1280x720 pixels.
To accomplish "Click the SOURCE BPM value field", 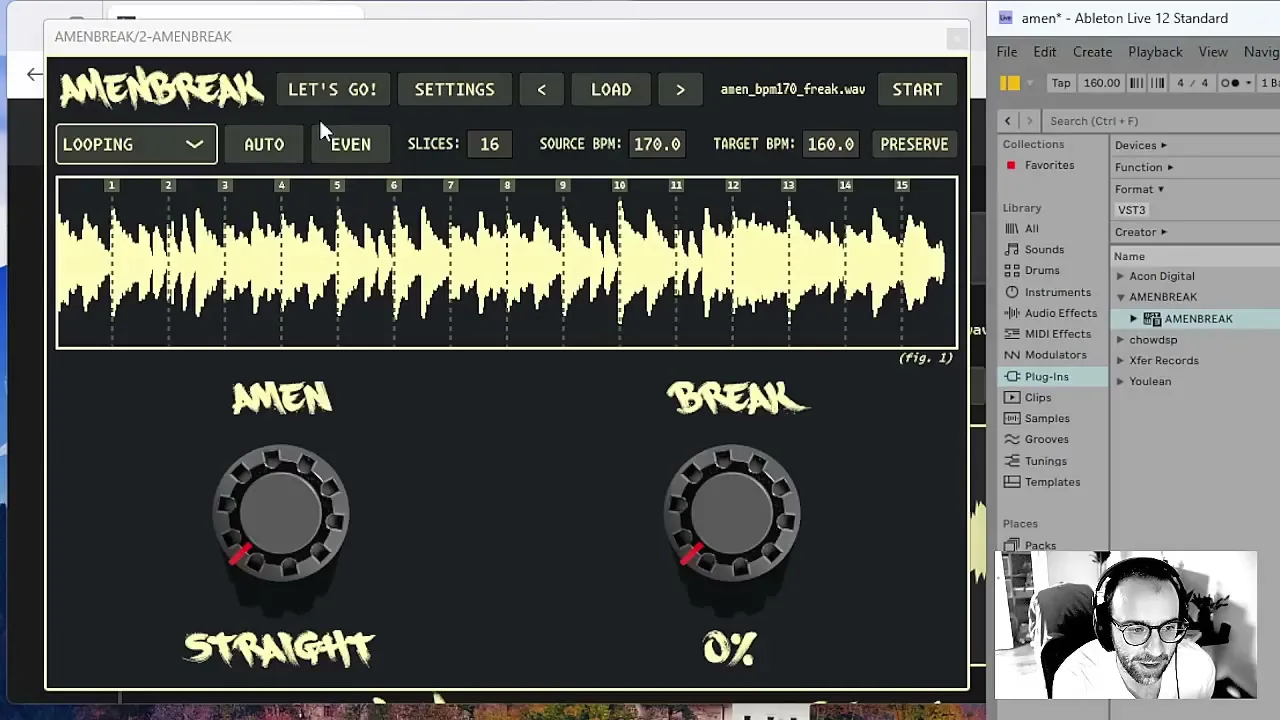I will click(657, 144).
